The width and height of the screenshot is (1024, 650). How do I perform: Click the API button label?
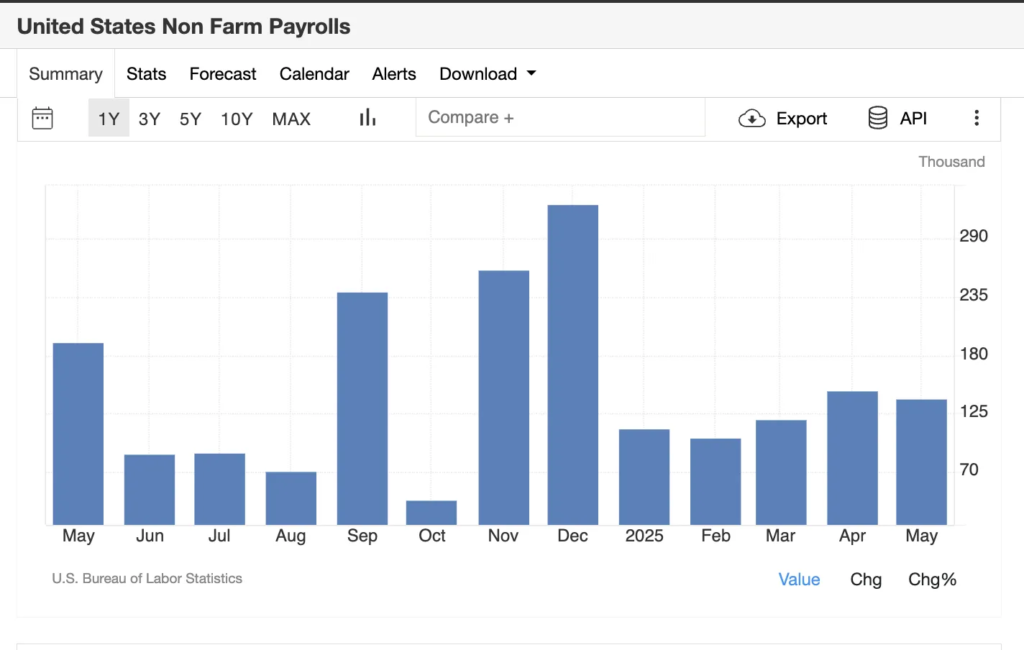coord(913,118)
